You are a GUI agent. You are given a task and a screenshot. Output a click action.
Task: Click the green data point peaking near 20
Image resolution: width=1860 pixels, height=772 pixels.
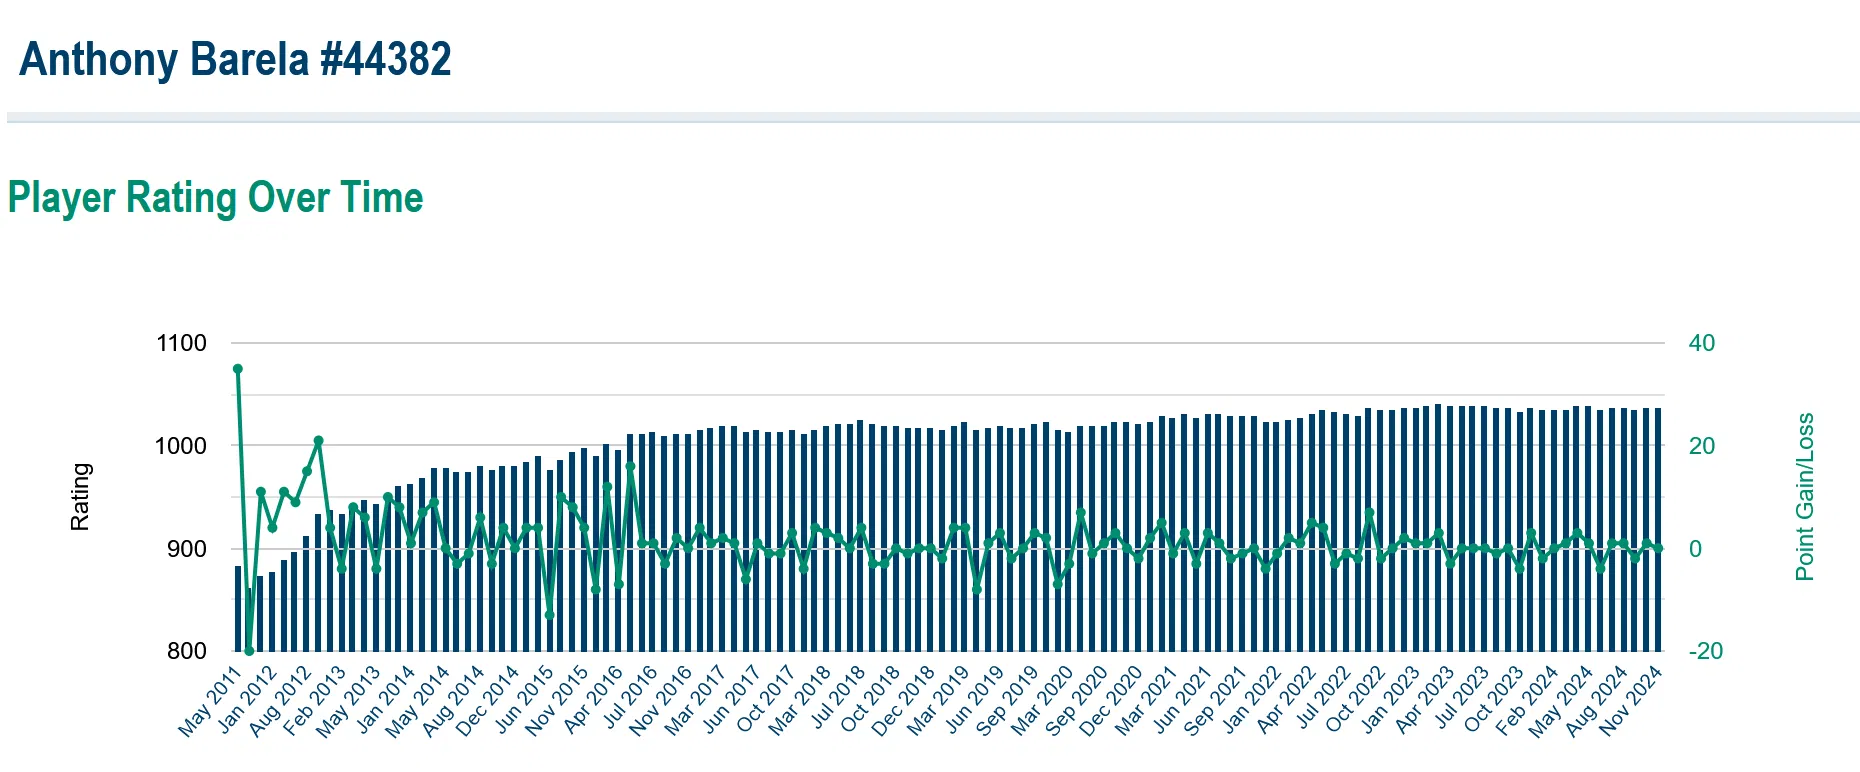coord(318,441)
